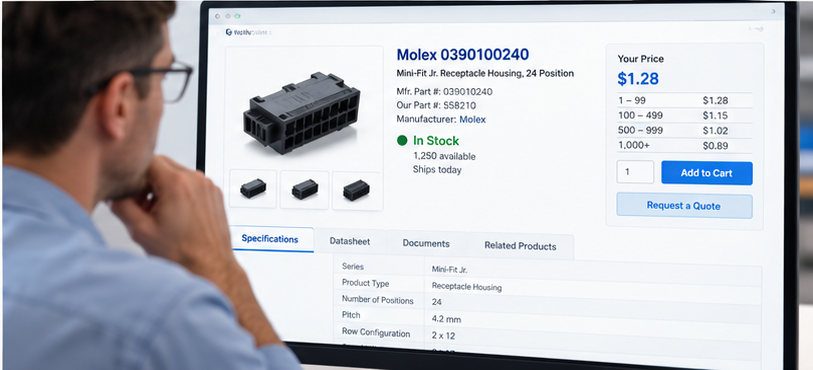The image size is (813, 370).
Task: Select the 500 – 999 price tier row
Action: click(x=684, y=131)
